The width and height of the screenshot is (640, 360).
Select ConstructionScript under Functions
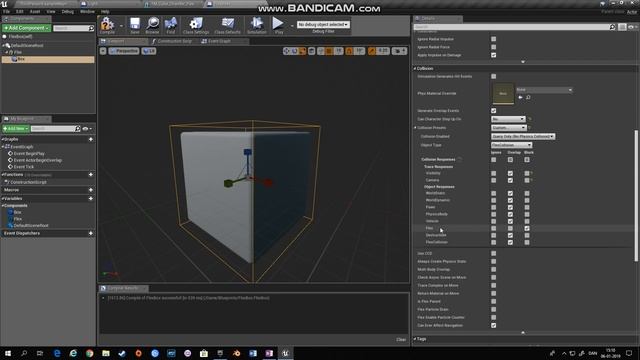pos(28,182)
